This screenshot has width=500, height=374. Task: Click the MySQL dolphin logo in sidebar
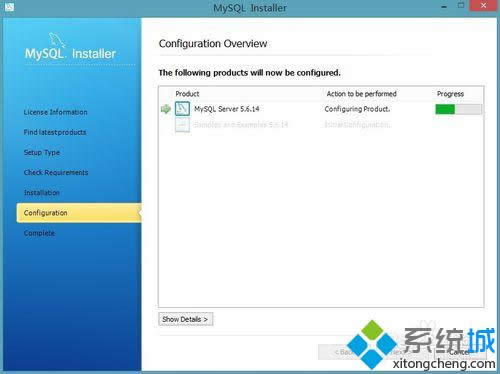tap(57, 40)
